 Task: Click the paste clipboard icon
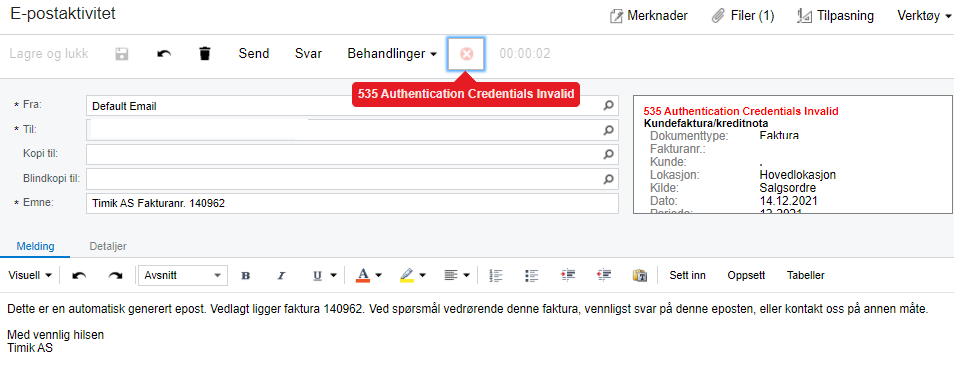point(639,275)
